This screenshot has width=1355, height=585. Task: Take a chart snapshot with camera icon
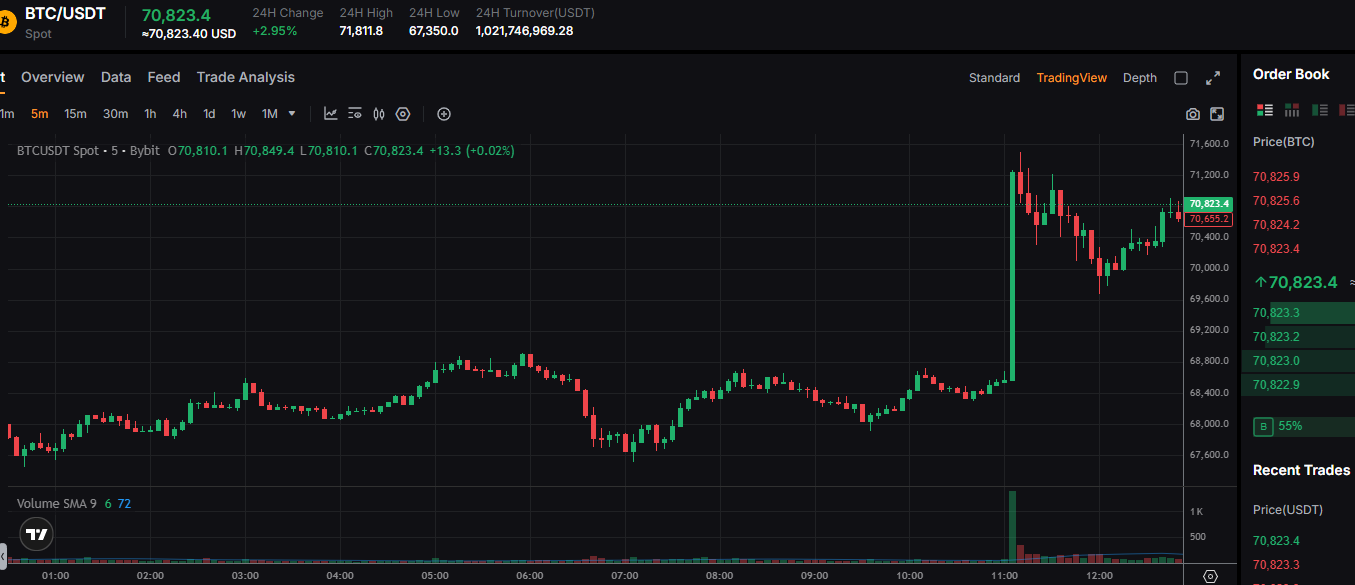coord(1192,114)
